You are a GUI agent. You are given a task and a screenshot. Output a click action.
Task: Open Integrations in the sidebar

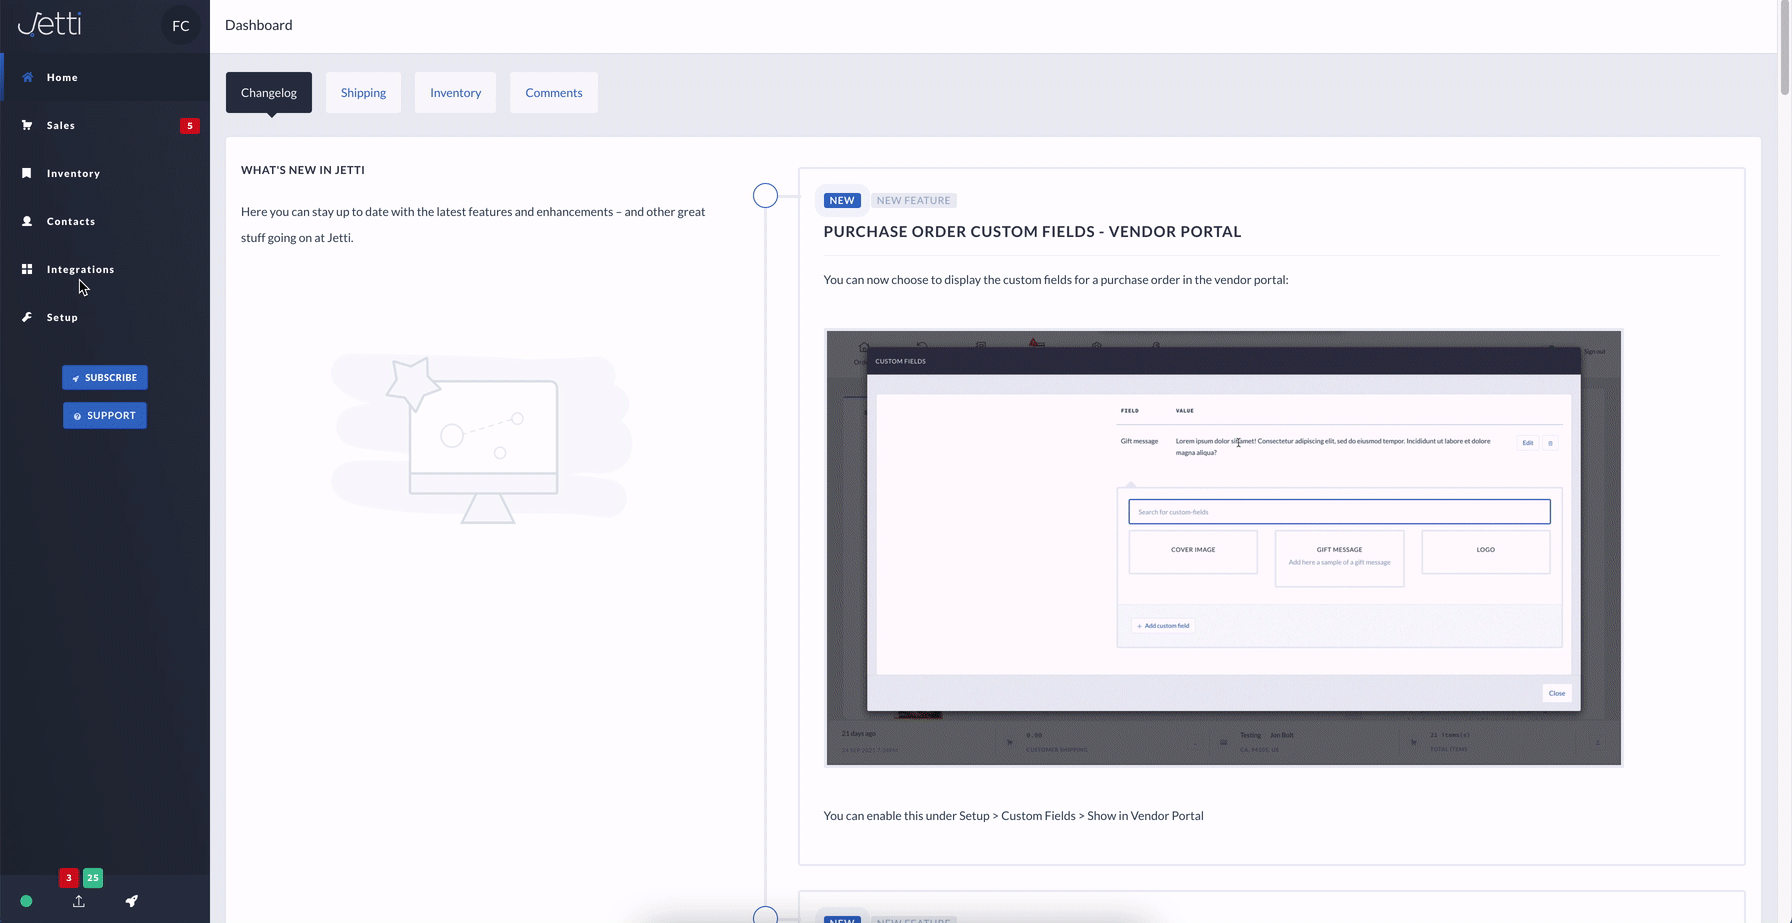click(x=105, y=269)
